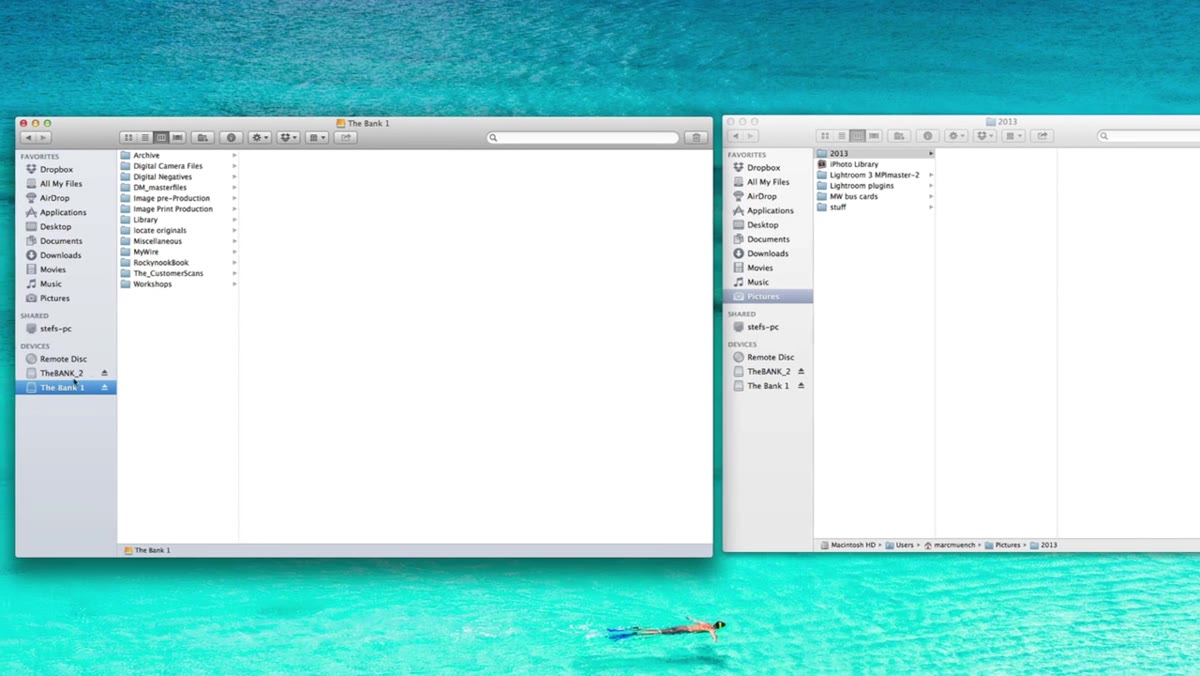Image resolution: width=1200 pixels, height=676 pixels.
Task: Select the MW bus cards folder
Action: point(853,197)
